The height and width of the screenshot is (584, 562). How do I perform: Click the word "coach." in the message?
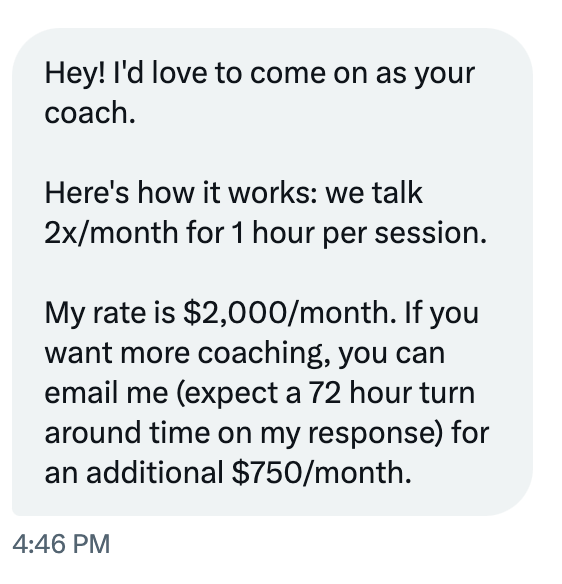90,113
